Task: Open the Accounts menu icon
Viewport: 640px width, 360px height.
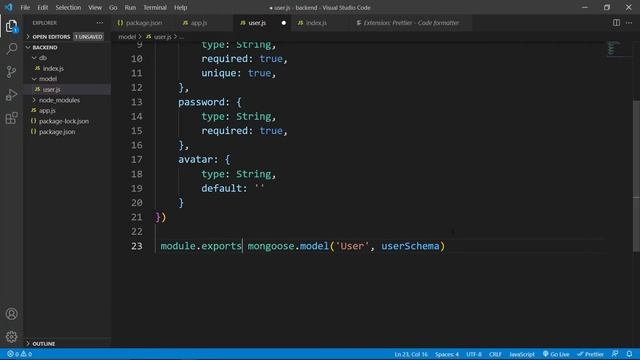Action: point(11,313)
